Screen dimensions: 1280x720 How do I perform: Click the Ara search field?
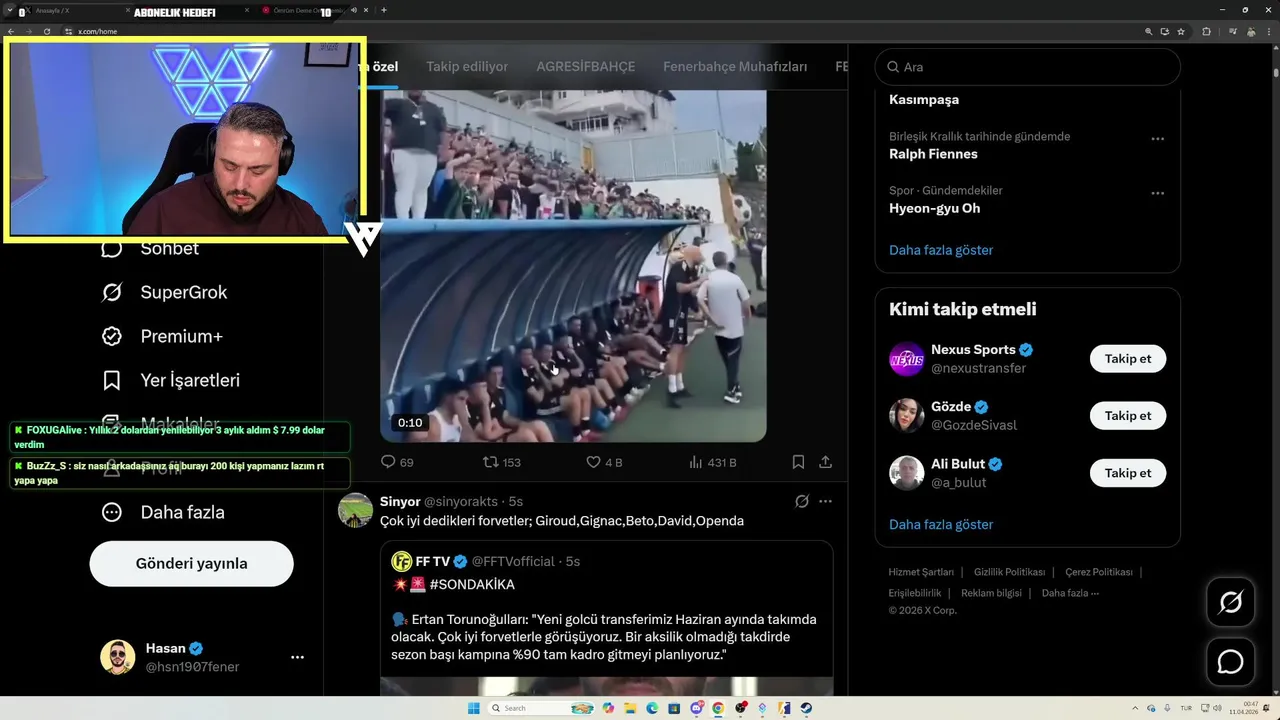coord(1028,67)
